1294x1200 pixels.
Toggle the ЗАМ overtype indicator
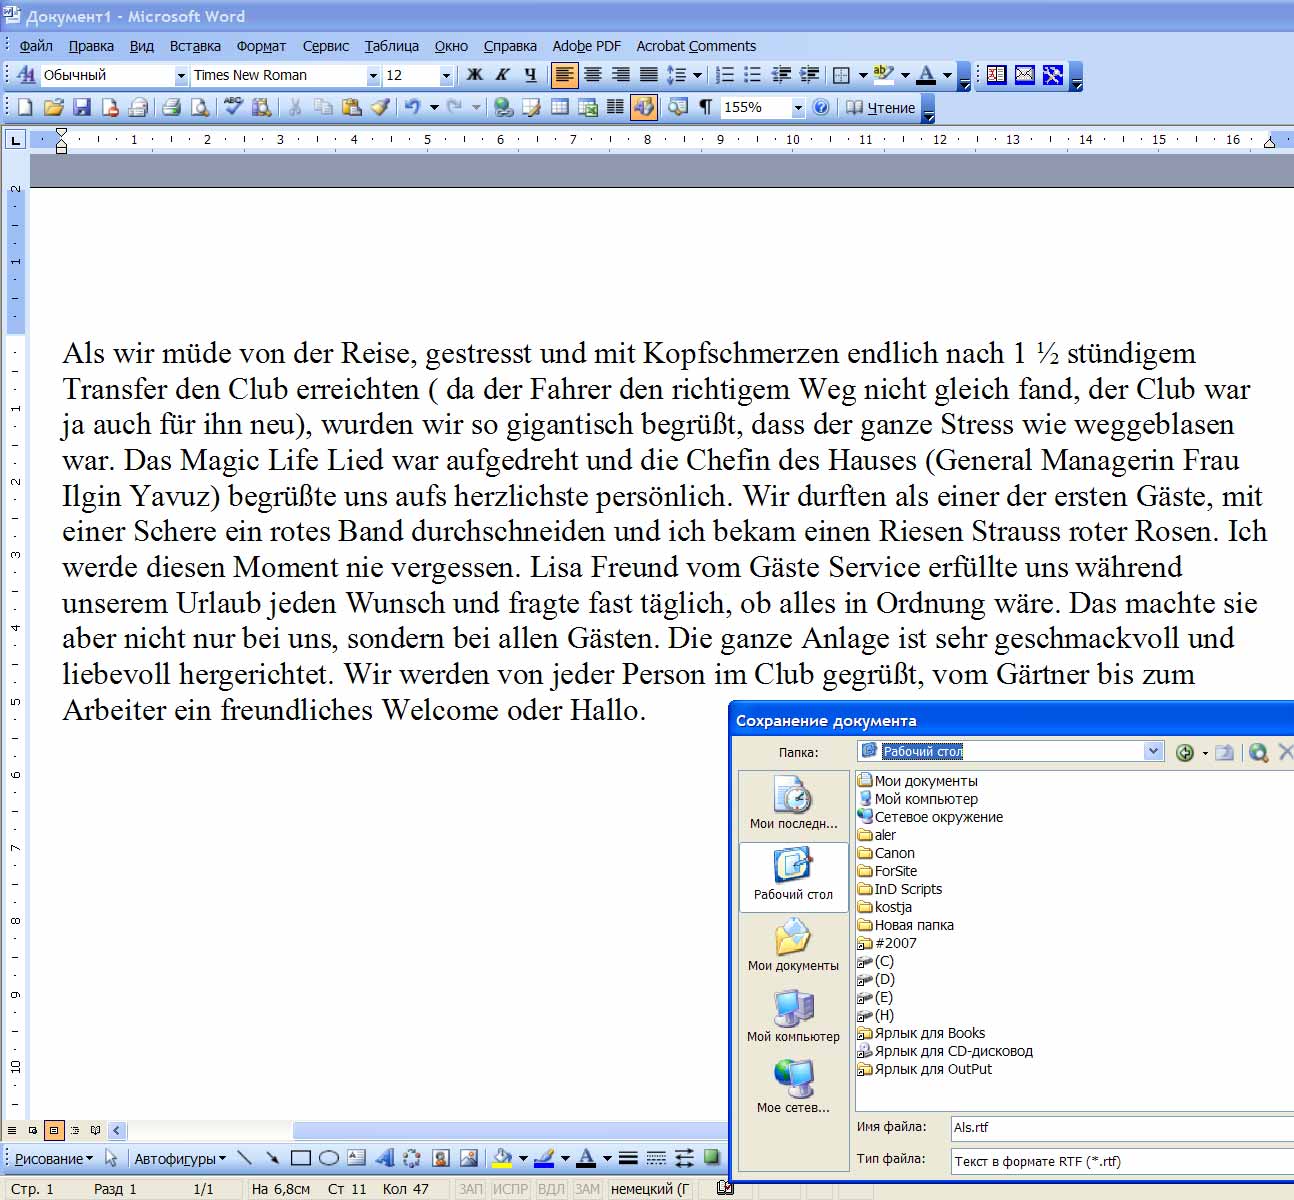pos(587,1189)
